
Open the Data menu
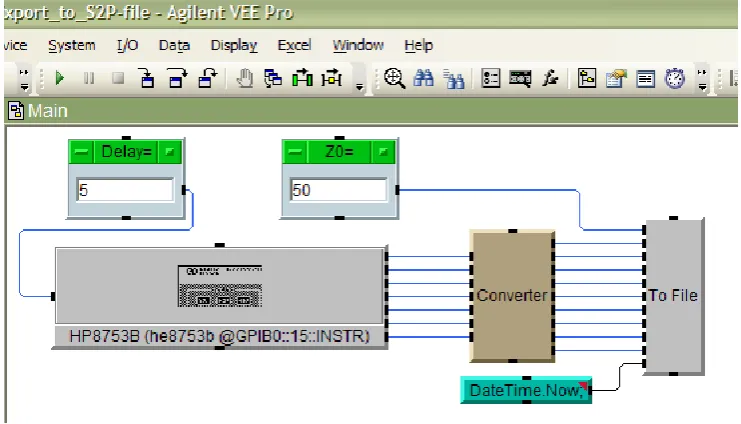(174, 45)
